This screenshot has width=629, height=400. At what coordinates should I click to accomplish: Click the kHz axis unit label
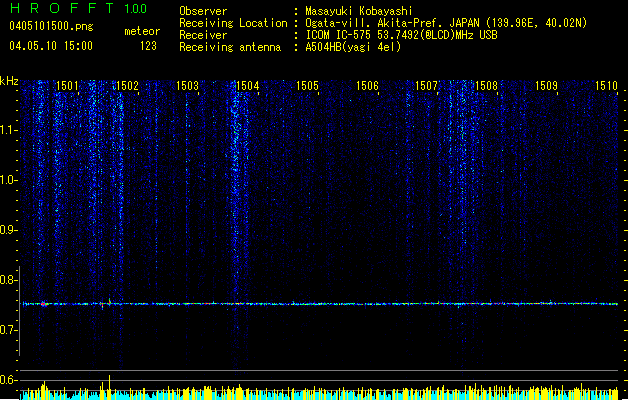9,81
